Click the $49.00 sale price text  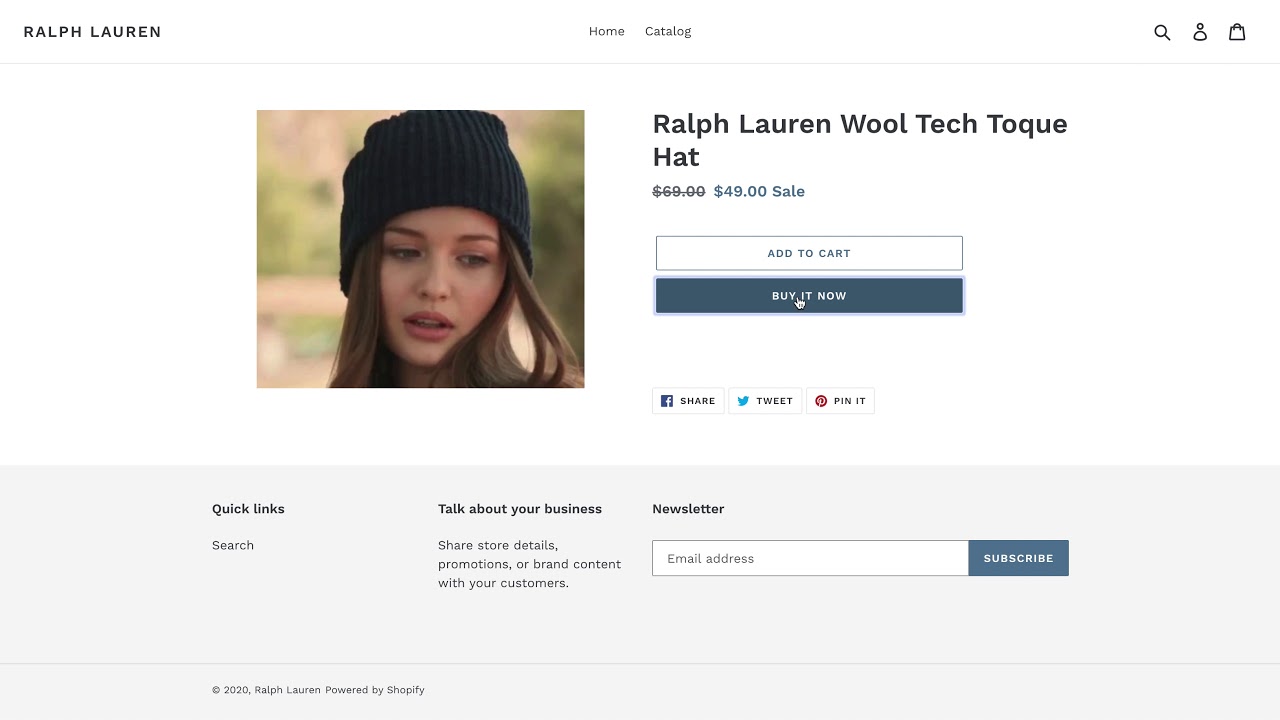pos(740,192)
